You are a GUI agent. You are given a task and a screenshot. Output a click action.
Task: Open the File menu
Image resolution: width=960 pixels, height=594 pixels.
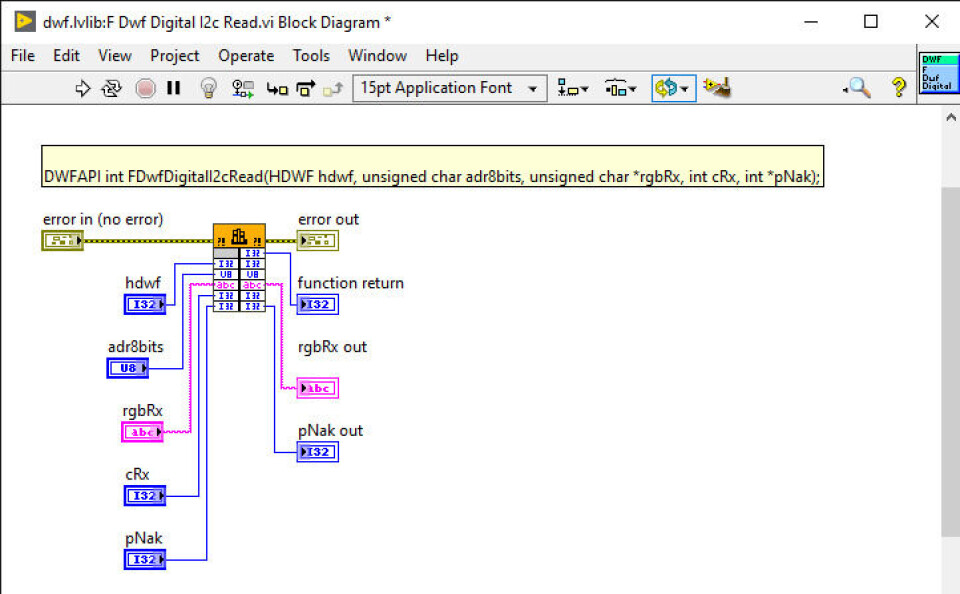click(x=23, y=56)
